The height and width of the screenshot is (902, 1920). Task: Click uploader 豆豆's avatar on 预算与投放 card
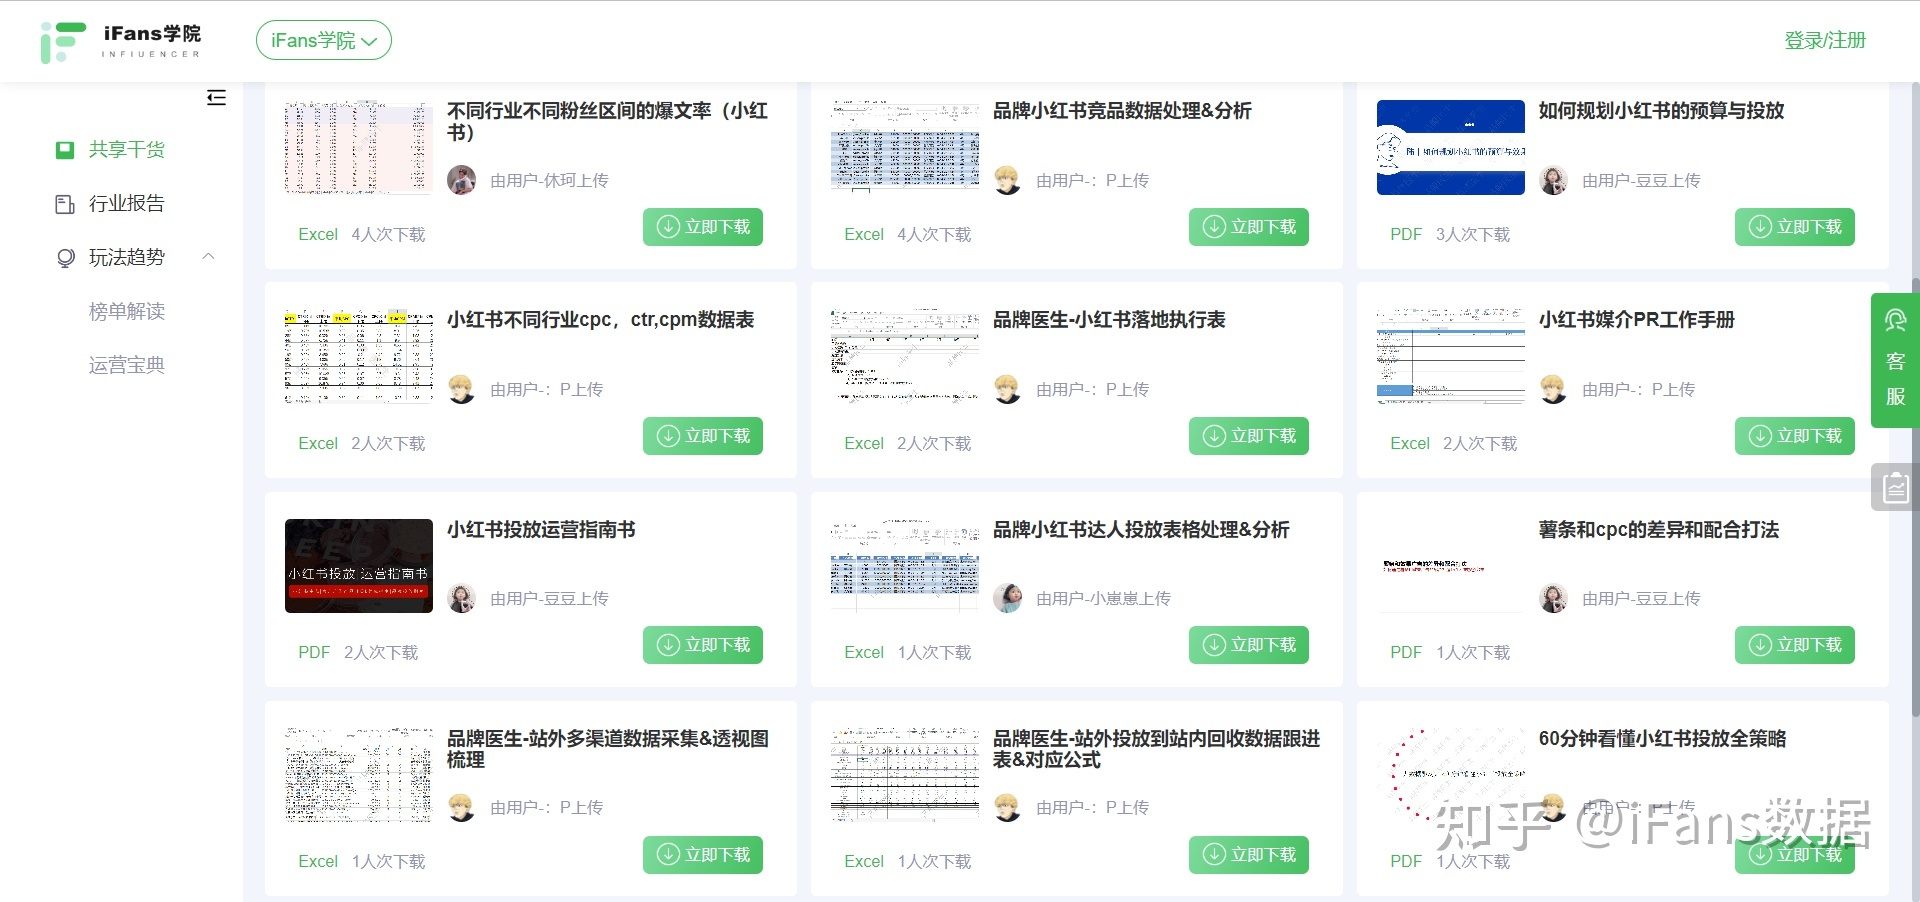click(x=1553, y=180)
